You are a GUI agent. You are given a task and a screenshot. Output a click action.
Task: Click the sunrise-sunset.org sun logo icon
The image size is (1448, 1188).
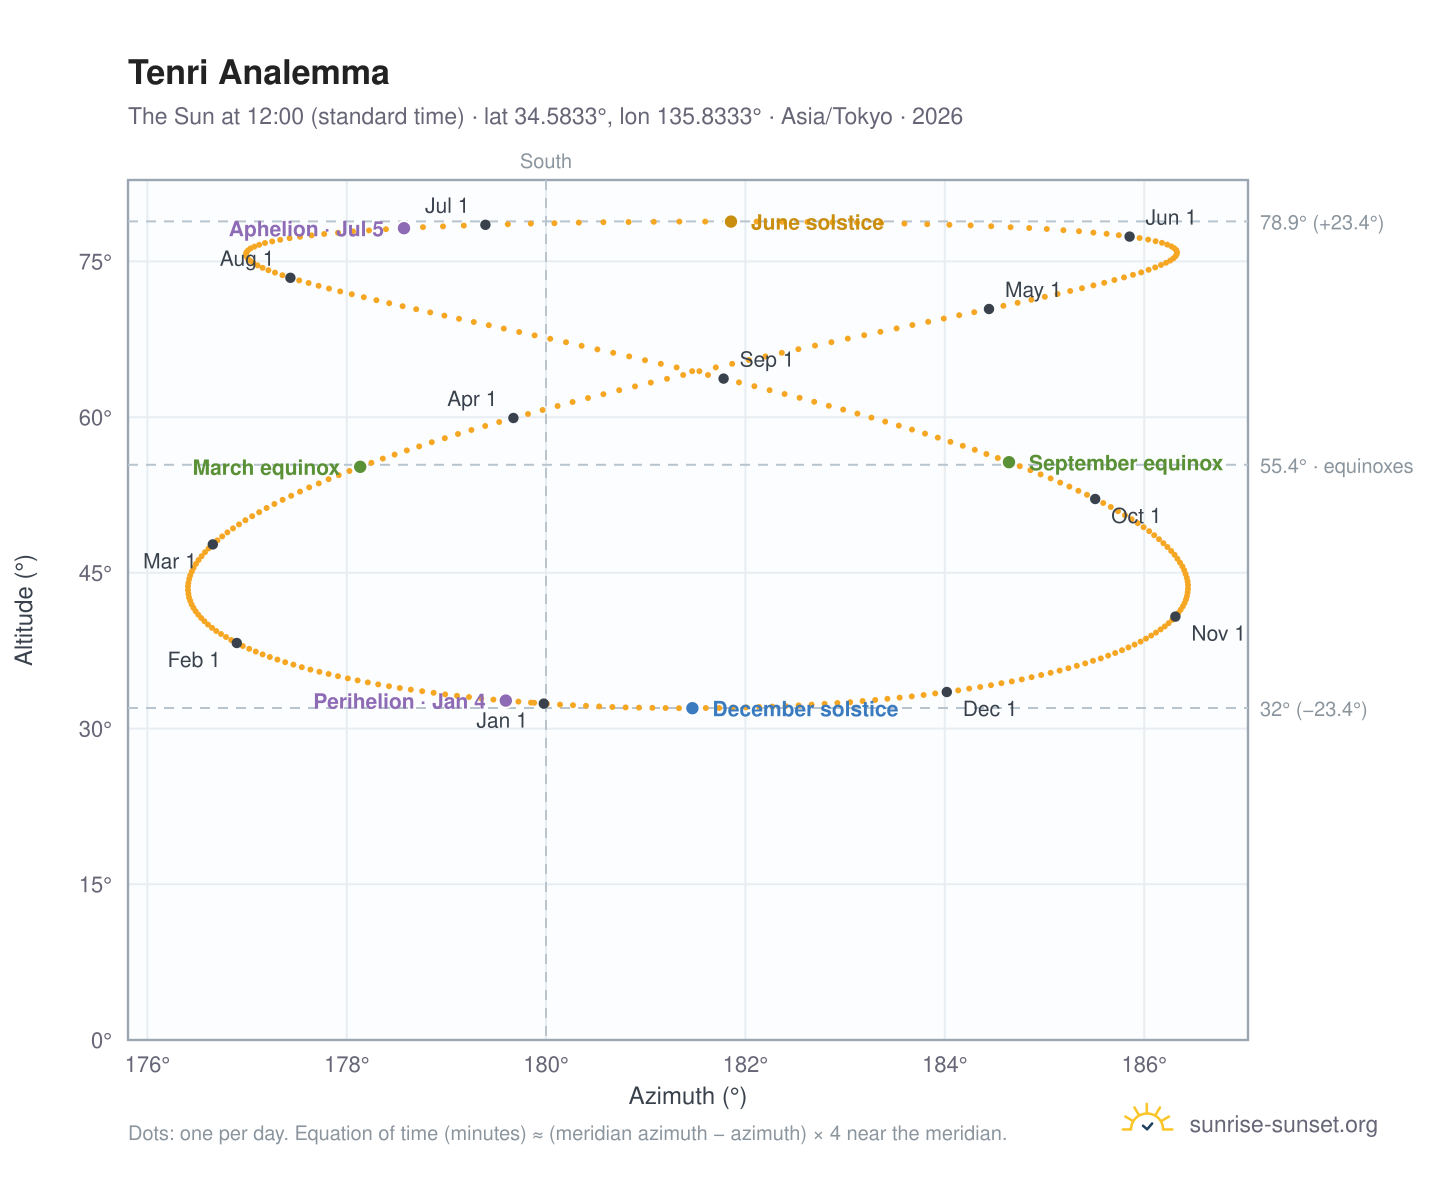tap(1147, 1120)
